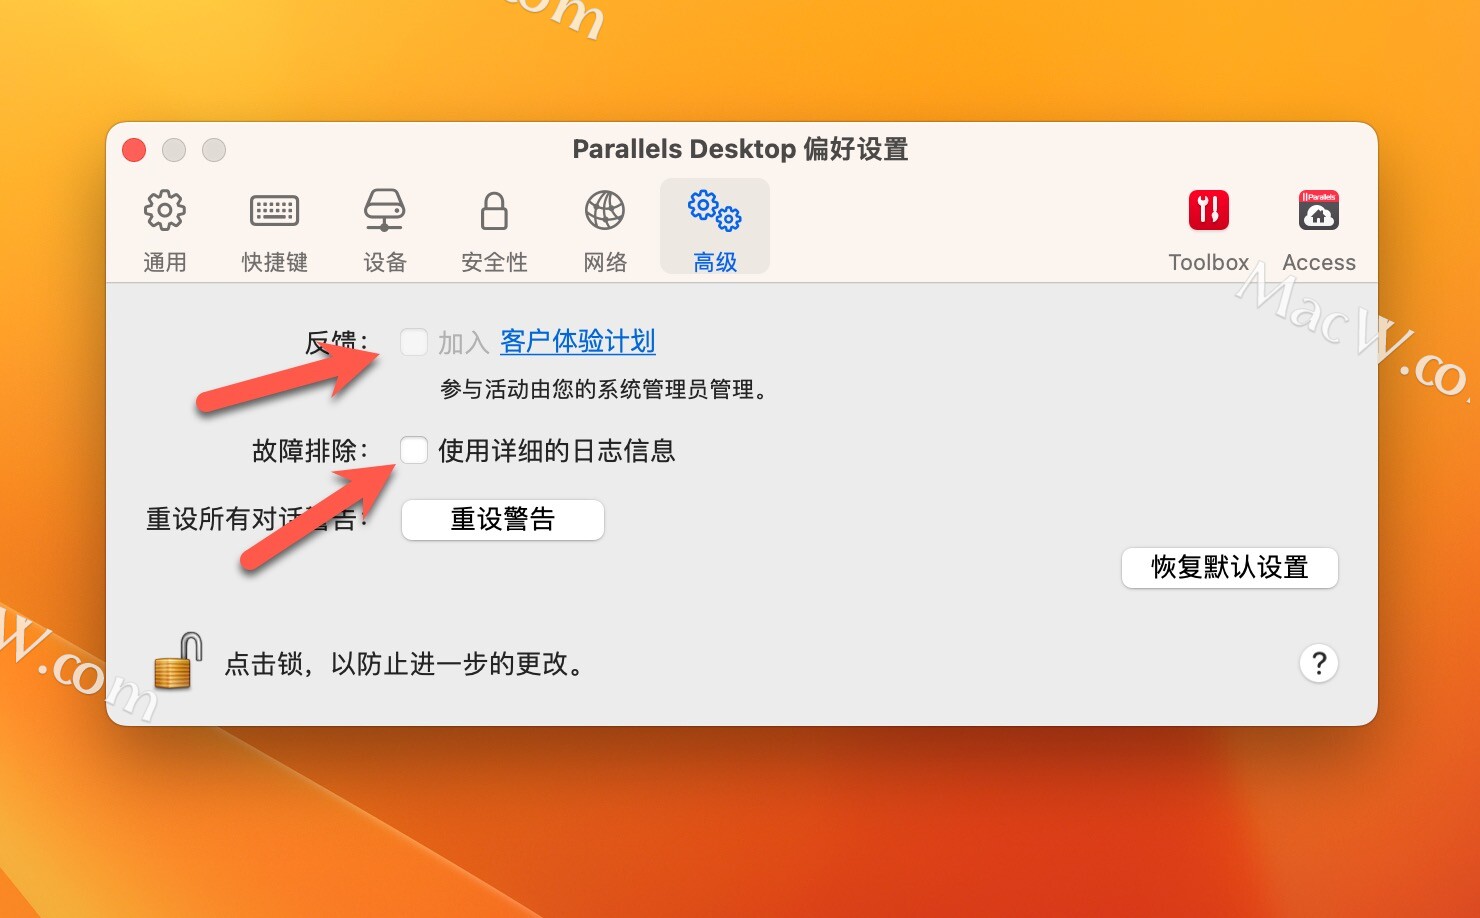
Task: Open help via the question mark button
Action: coord(1319,663)
